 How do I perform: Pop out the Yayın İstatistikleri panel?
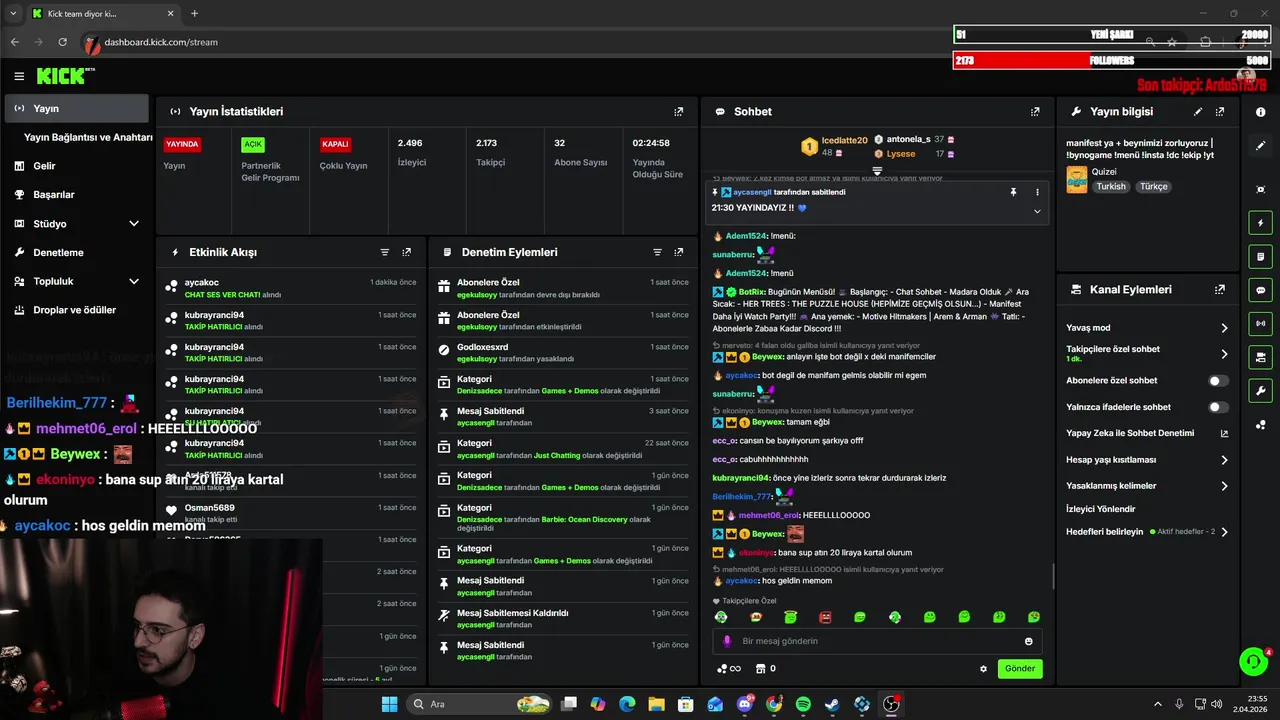point(679,112)
